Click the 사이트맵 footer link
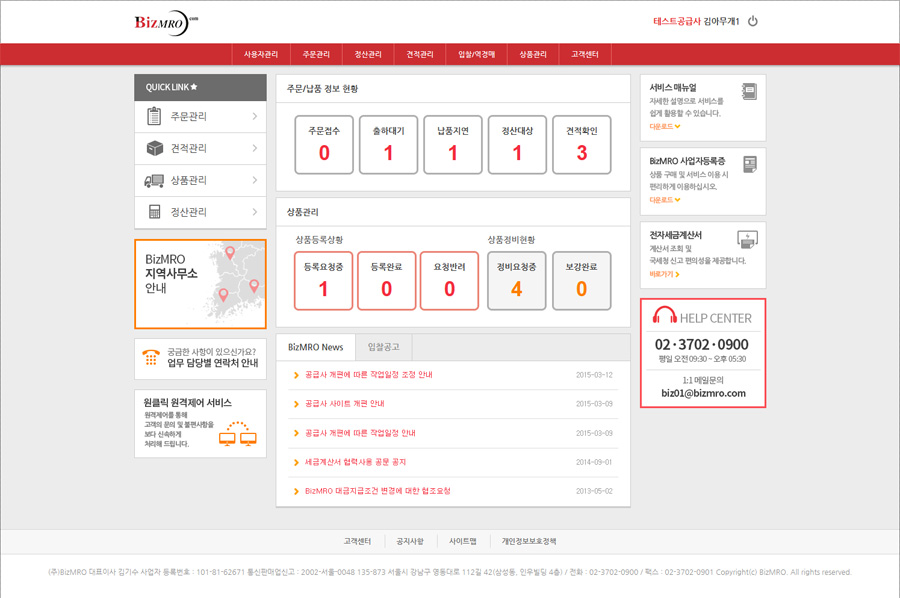This screenshot has width=900, height=598. [463, 541]
